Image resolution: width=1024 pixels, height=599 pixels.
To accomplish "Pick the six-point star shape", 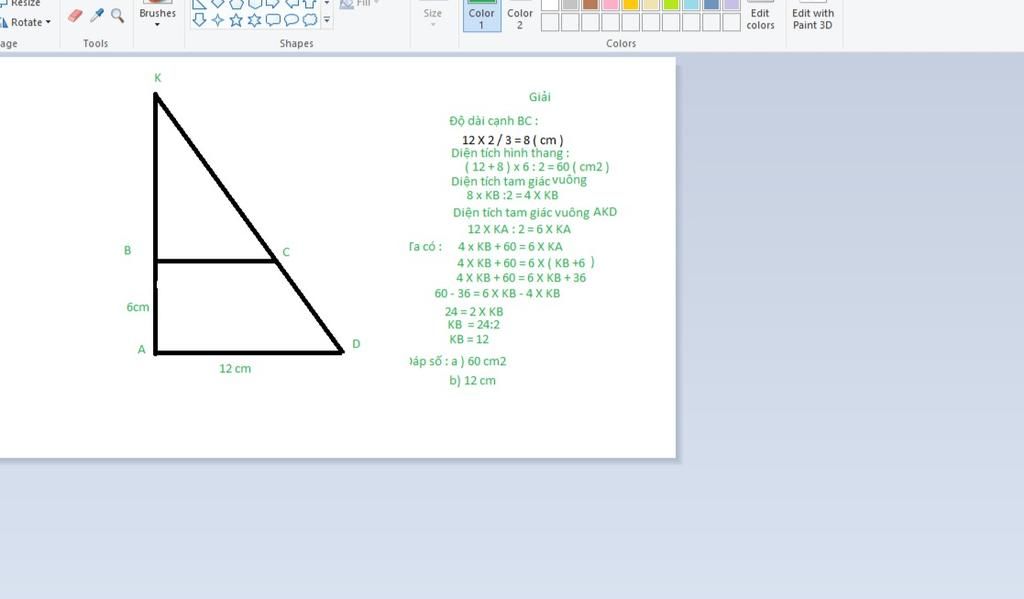I will click(255, 20).
